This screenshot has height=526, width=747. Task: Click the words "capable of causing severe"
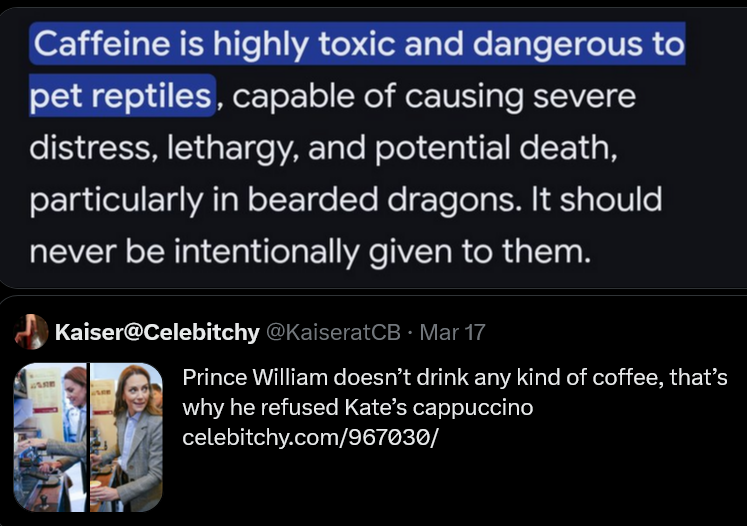[x=434, y=97]
